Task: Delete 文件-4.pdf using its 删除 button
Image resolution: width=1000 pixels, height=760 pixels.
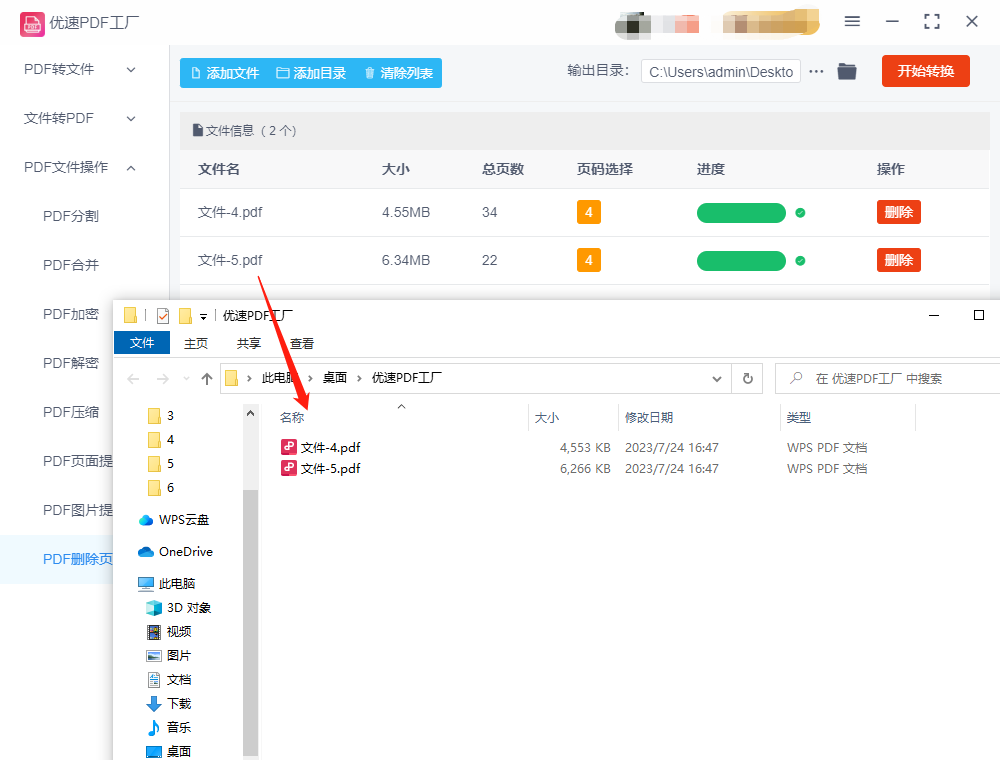Action: click(899, 212)
